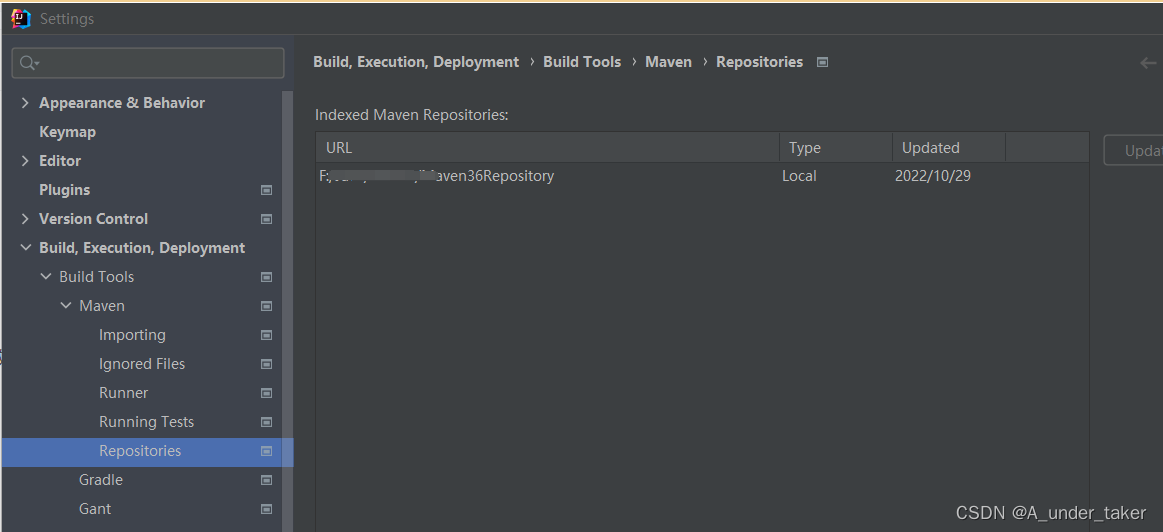Expand the Editor settings node

pos(25,161)
